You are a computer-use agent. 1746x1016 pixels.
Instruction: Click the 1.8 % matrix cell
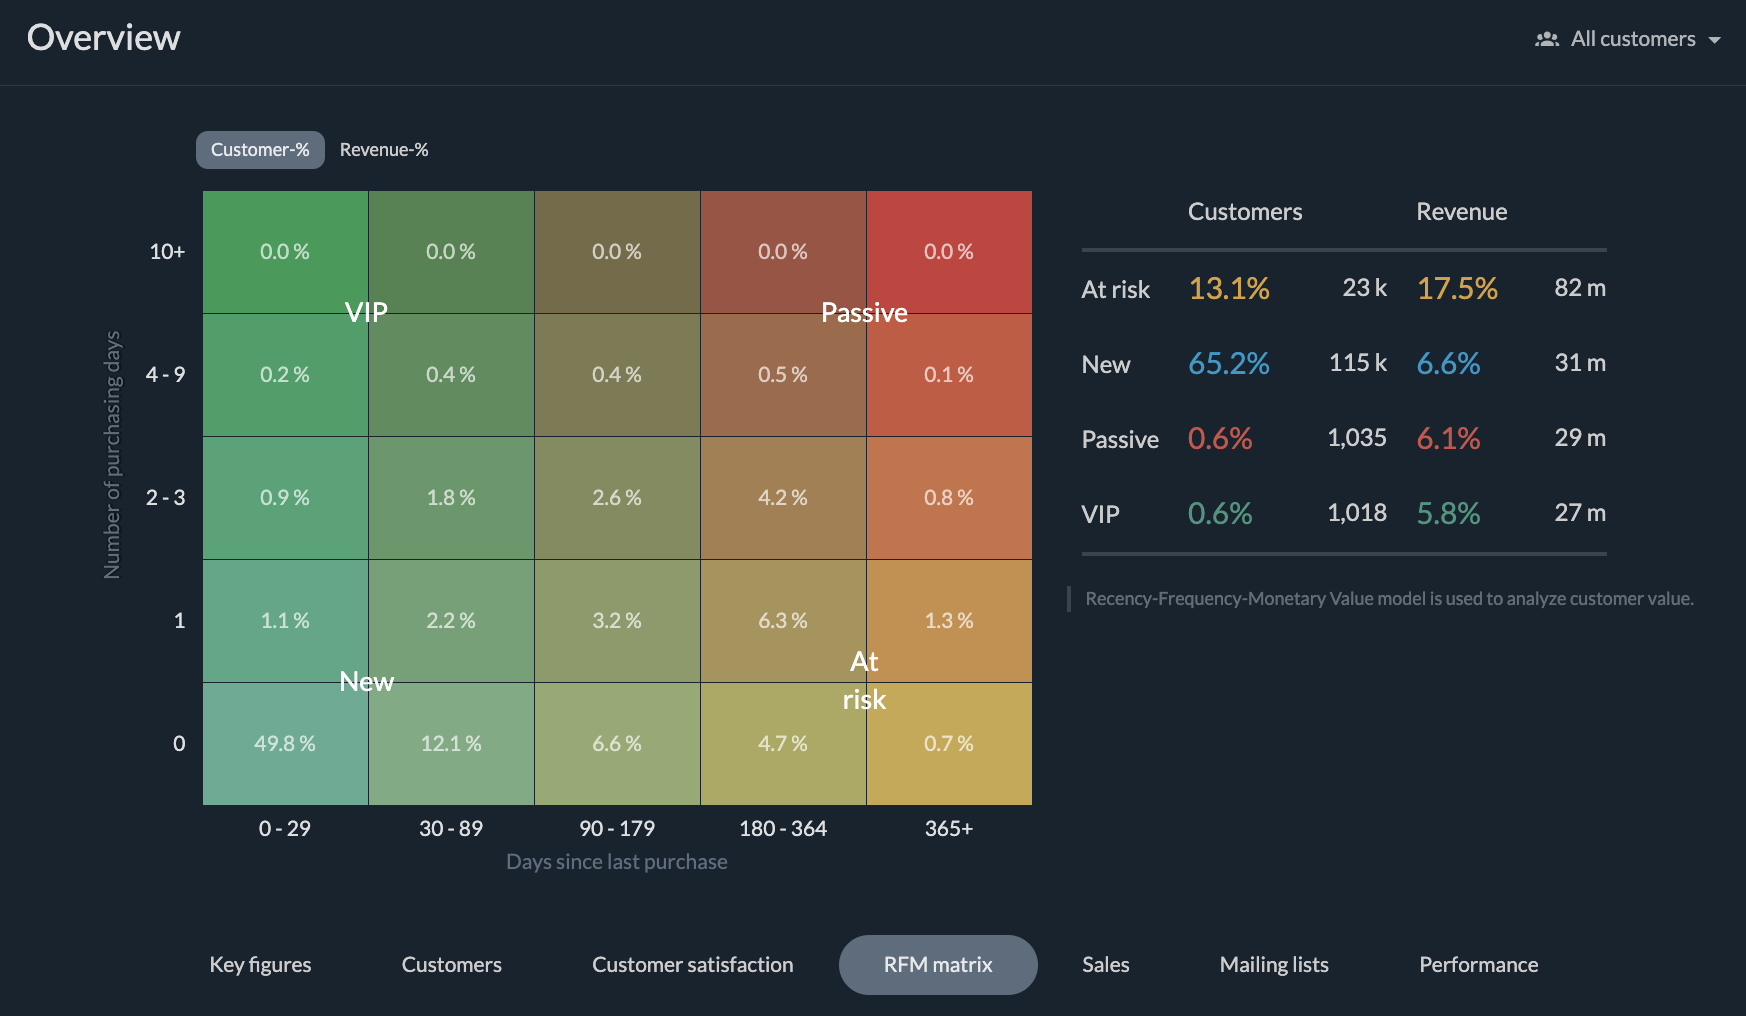tap(451, 498)
